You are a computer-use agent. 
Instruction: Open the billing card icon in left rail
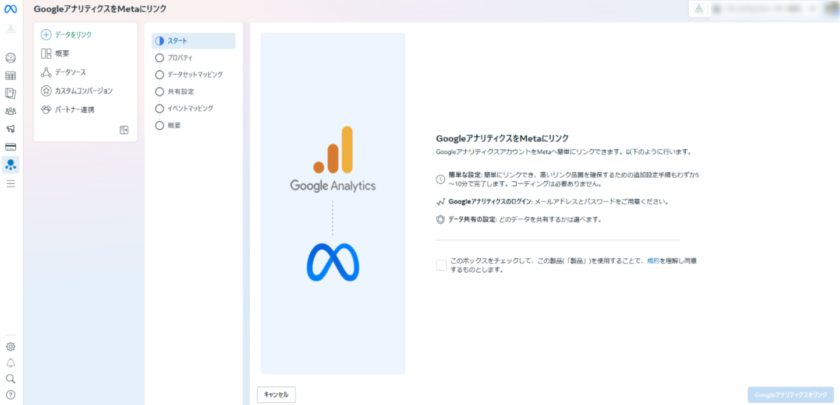(11, 146)
